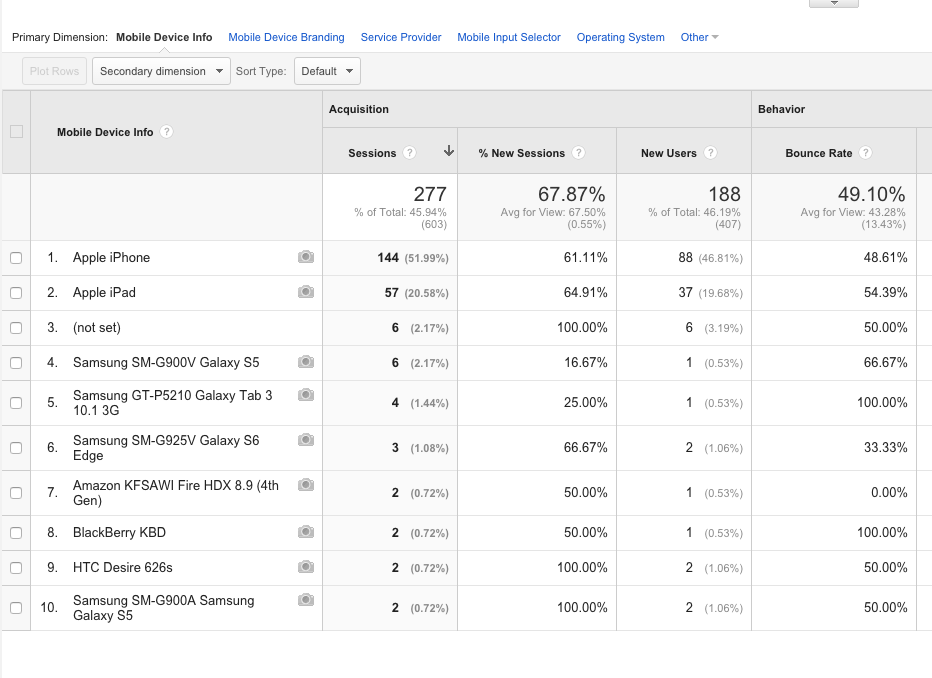This screenshot has width=932, height=678.
Task: Show help for % New Sessions column
Action: pyautogui.click(x=578, y=153)
